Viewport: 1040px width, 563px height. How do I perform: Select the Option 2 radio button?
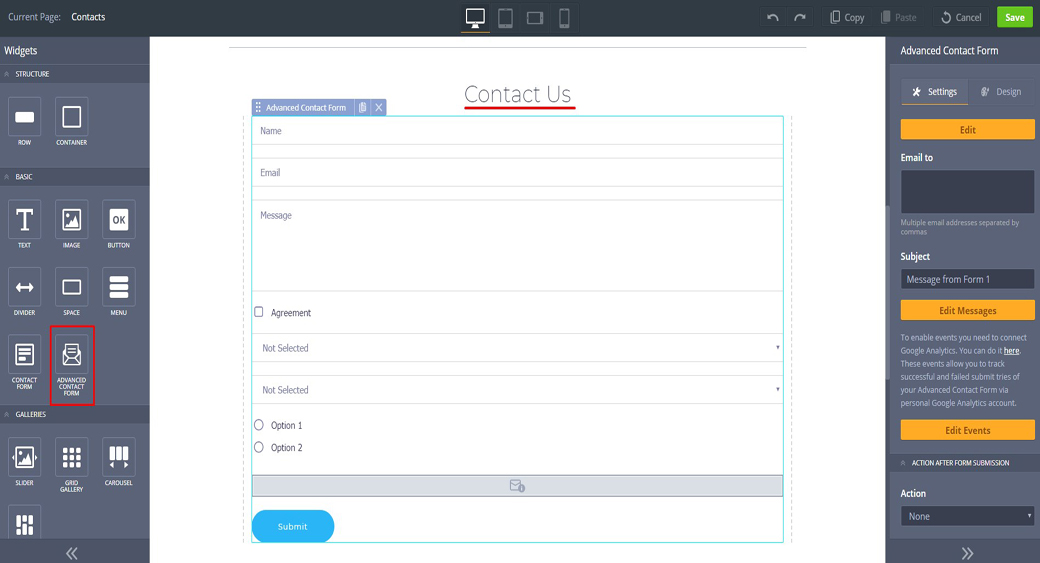coord(259,447)
